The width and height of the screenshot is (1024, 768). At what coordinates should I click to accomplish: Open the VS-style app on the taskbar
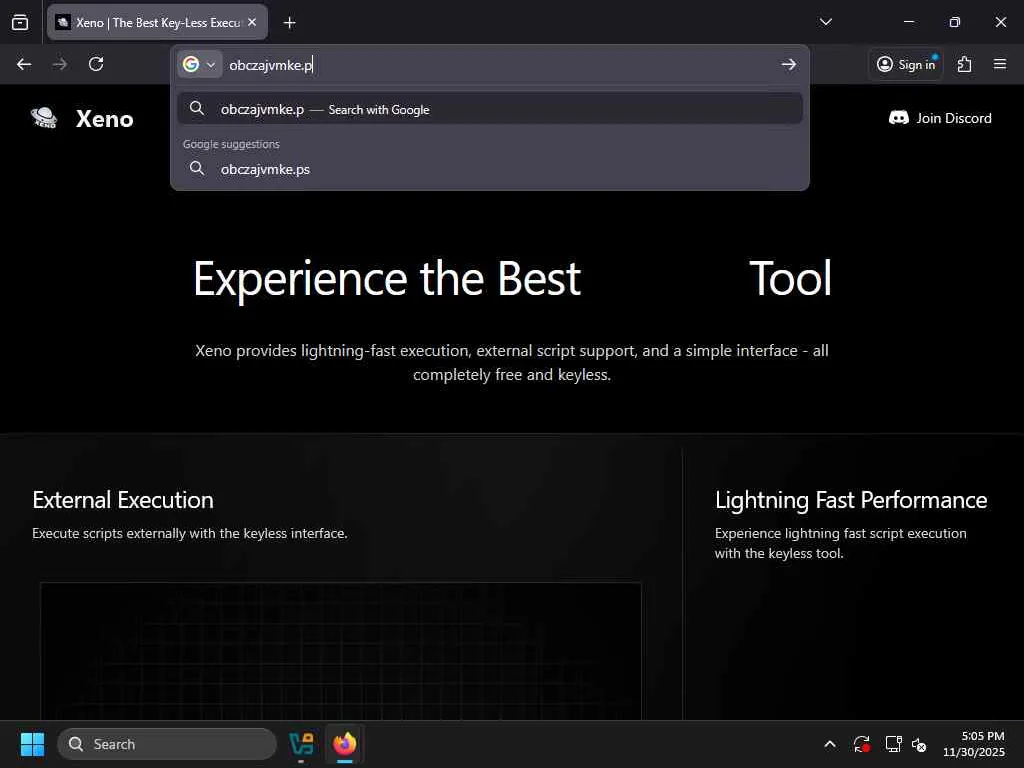[301, 744]
